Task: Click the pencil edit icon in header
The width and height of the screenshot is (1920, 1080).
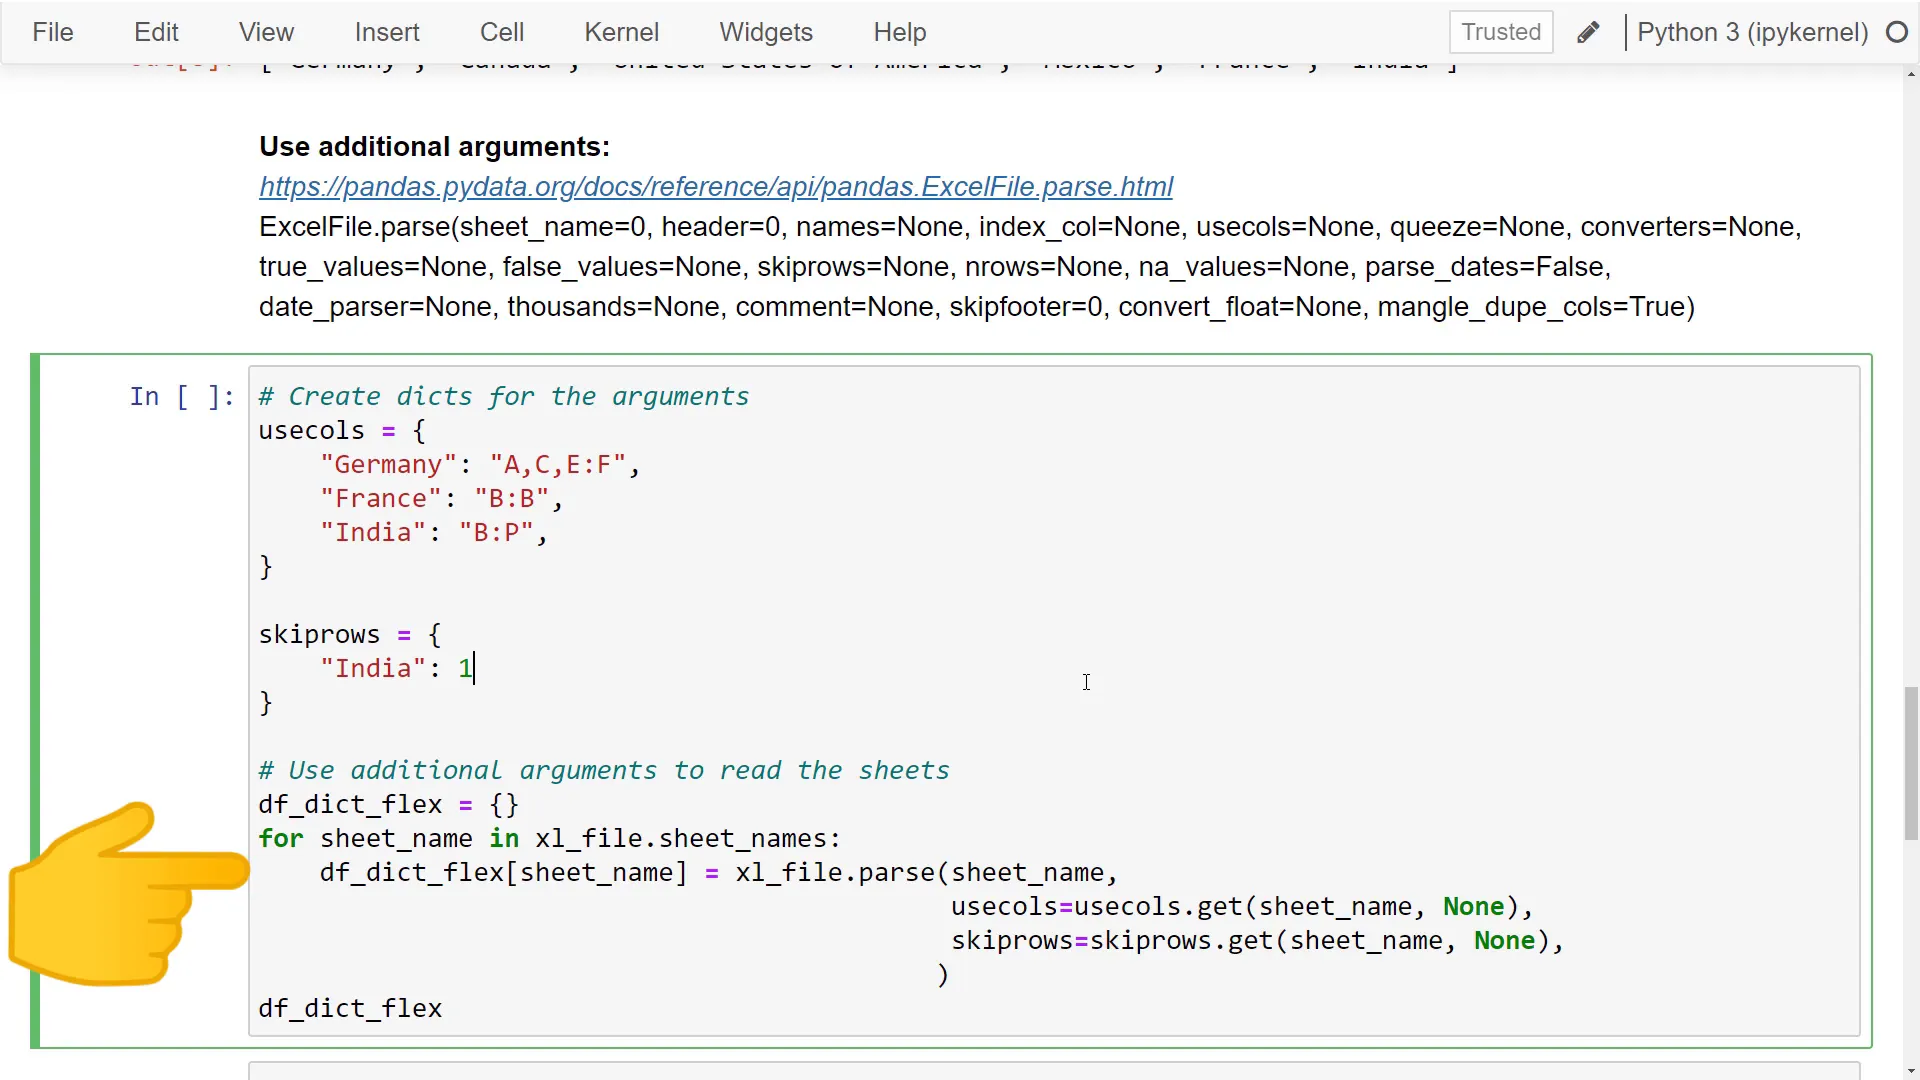Action: [x=1587, y=33]
